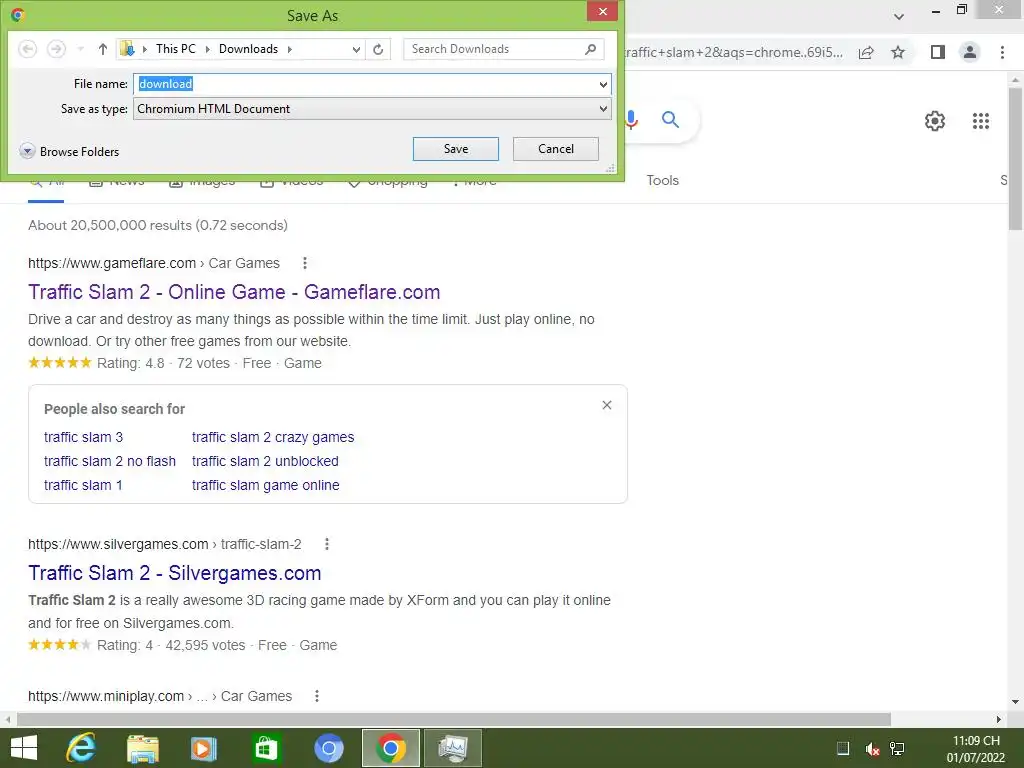The width and height of the screenshot is (1024, 768).
Task: Click Google search magnifier button
Action: tap(670, 120)
